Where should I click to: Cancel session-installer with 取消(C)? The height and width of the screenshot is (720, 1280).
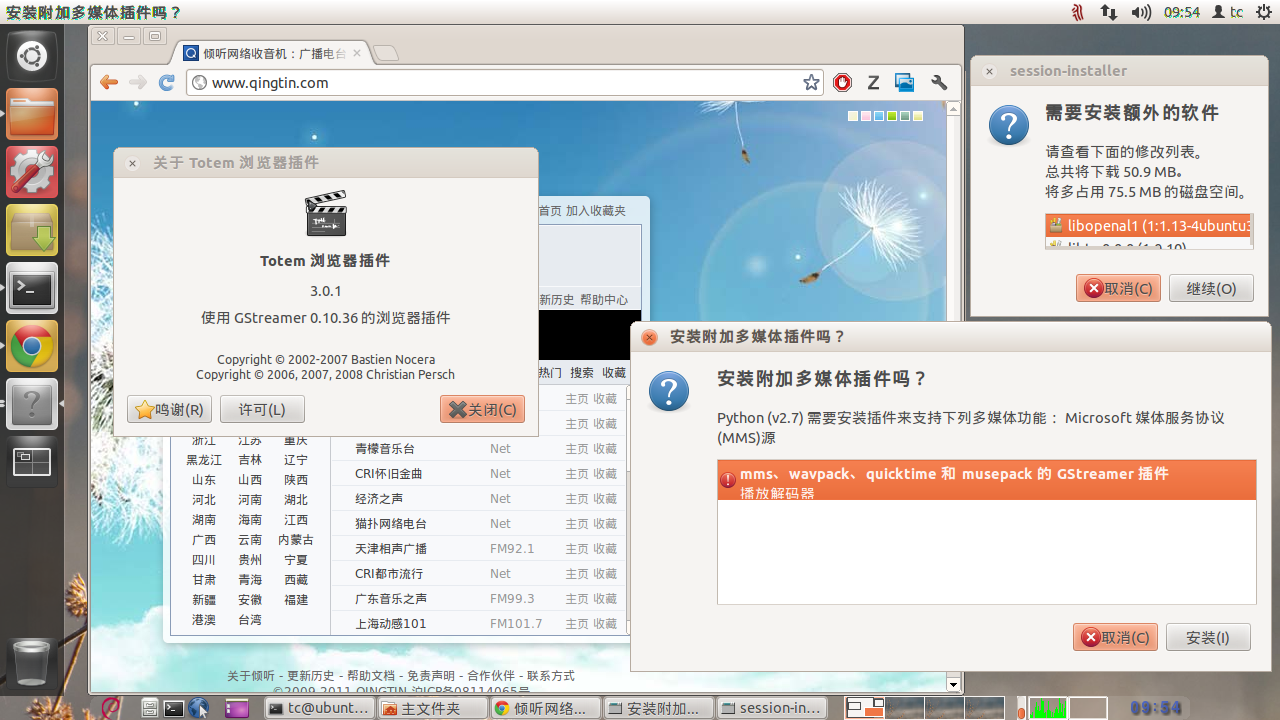point(1118,288)
